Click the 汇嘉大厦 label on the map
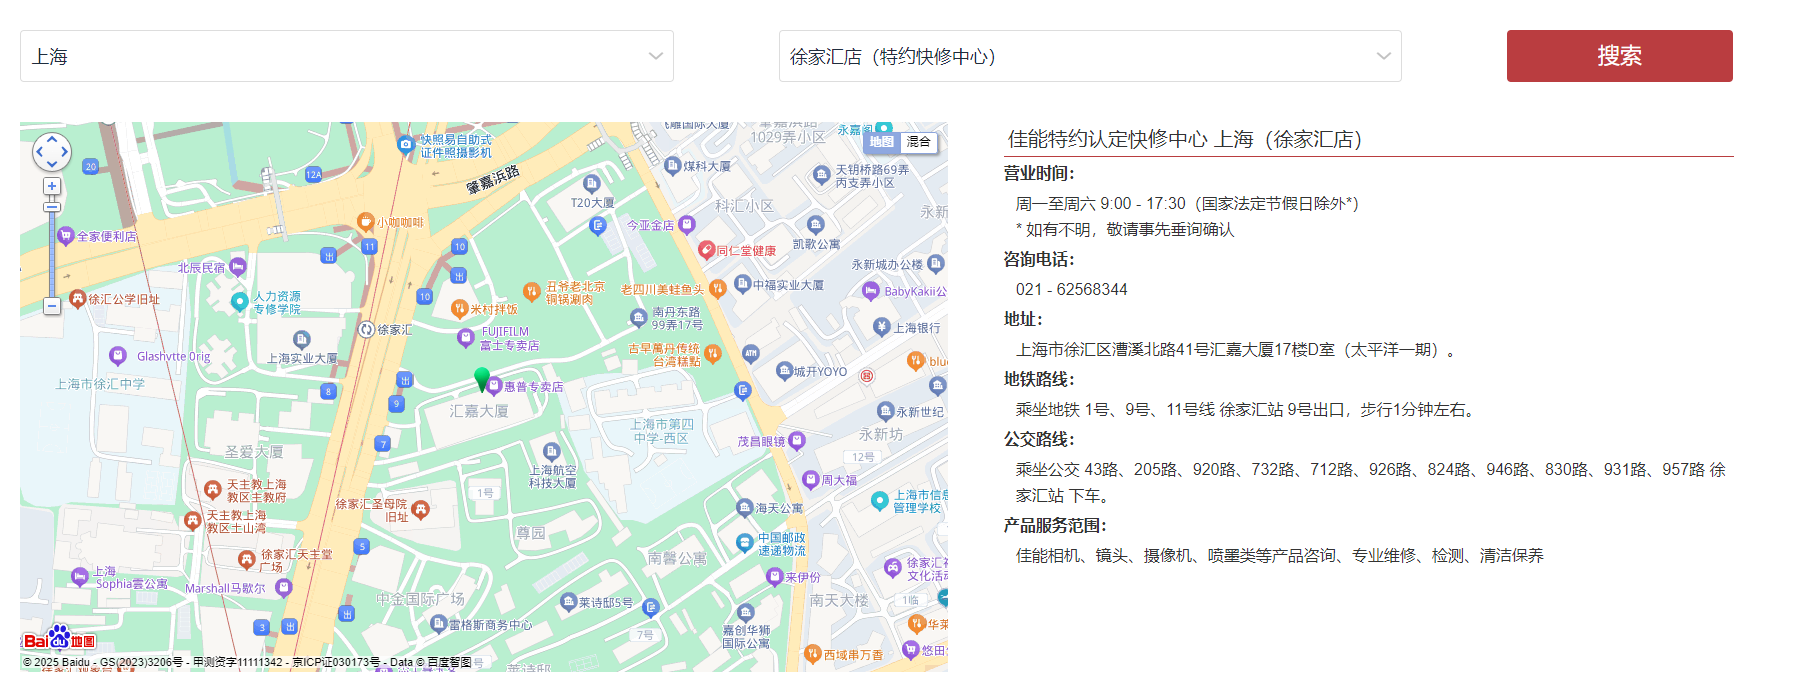Image resolution: width=1806 pixels, height=691 pixels. pyautogui.click(x=479, y=411)
